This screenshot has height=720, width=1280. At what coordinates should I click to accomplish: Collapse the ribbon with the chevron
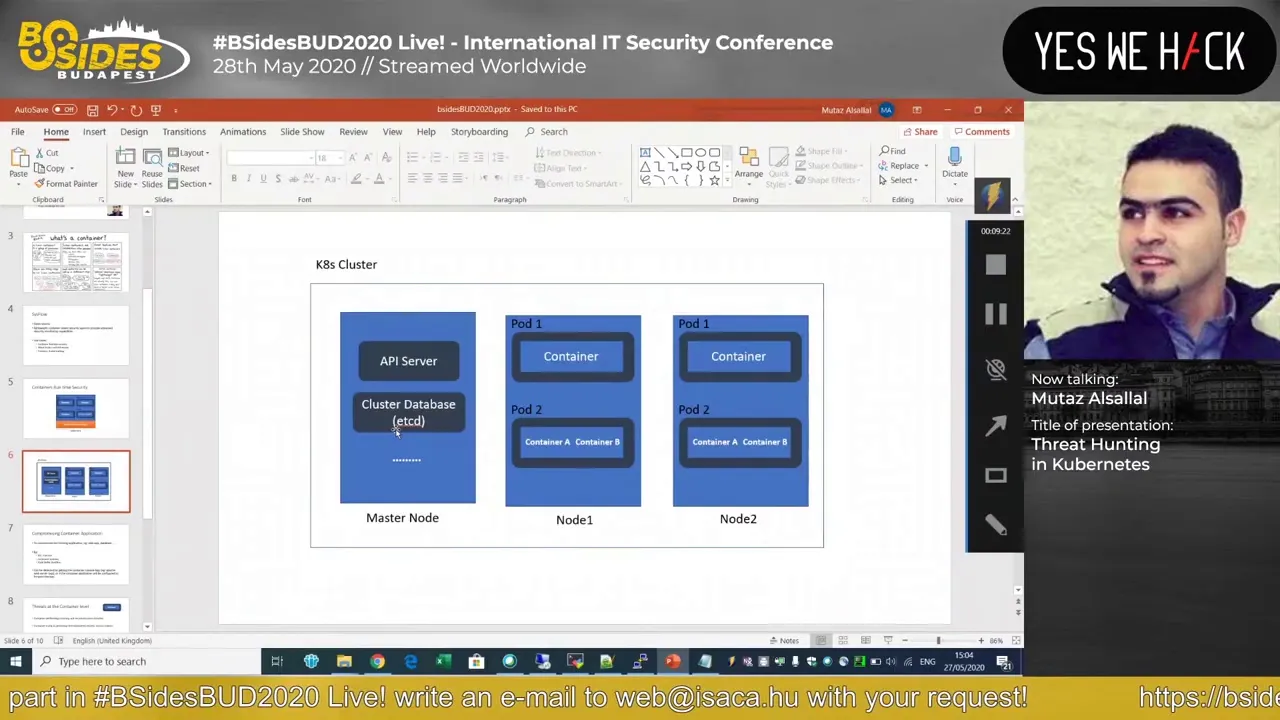click(1015, 200)
